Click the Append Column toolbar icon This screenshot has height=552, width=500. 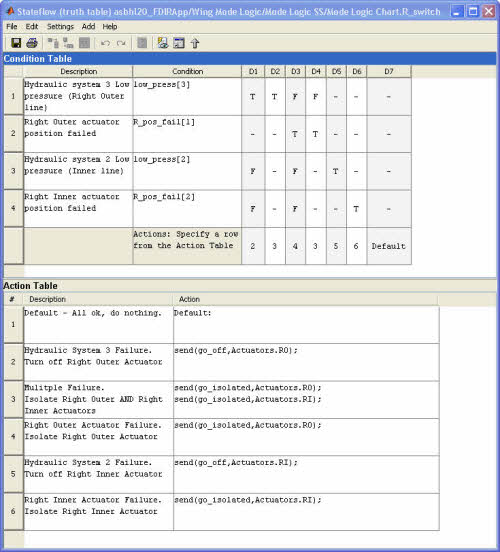(68, 43)
